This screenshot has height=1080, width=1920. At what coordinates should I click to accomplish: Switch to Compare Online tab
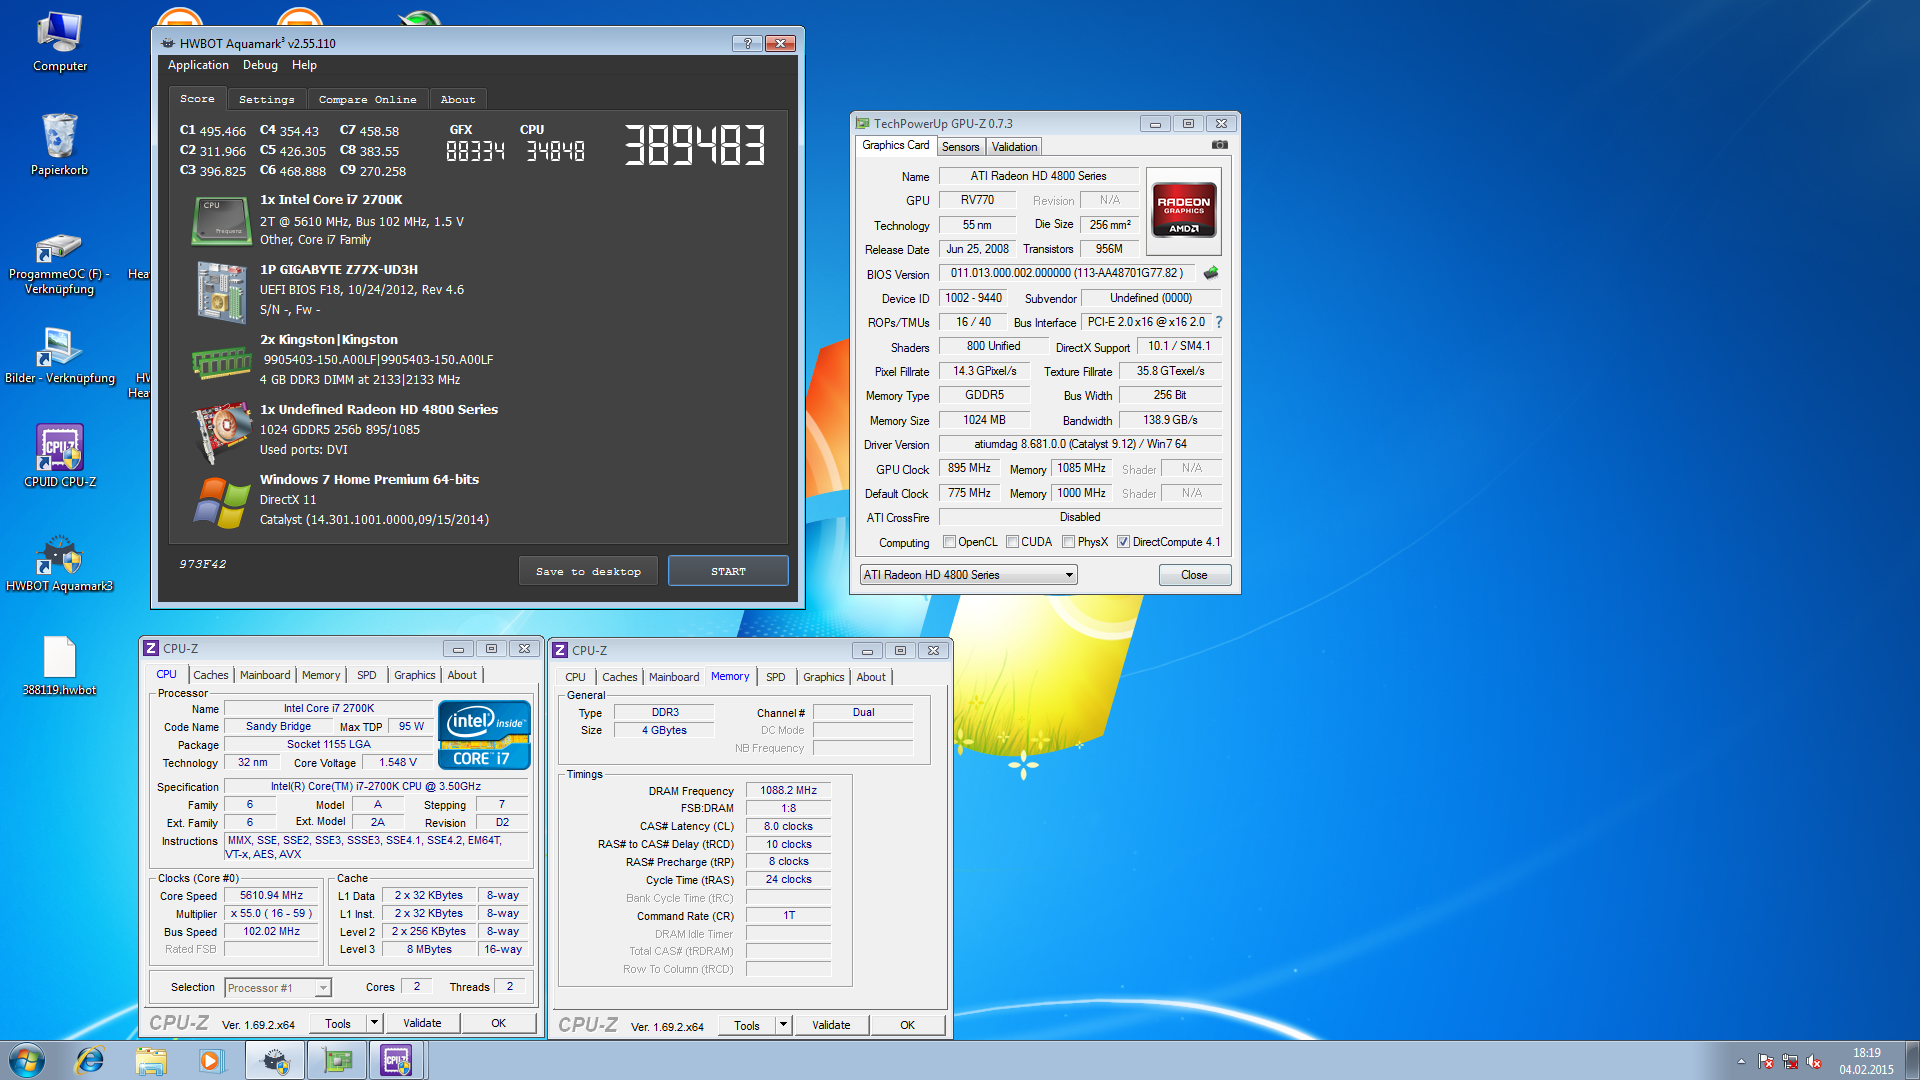pos(367,99)
